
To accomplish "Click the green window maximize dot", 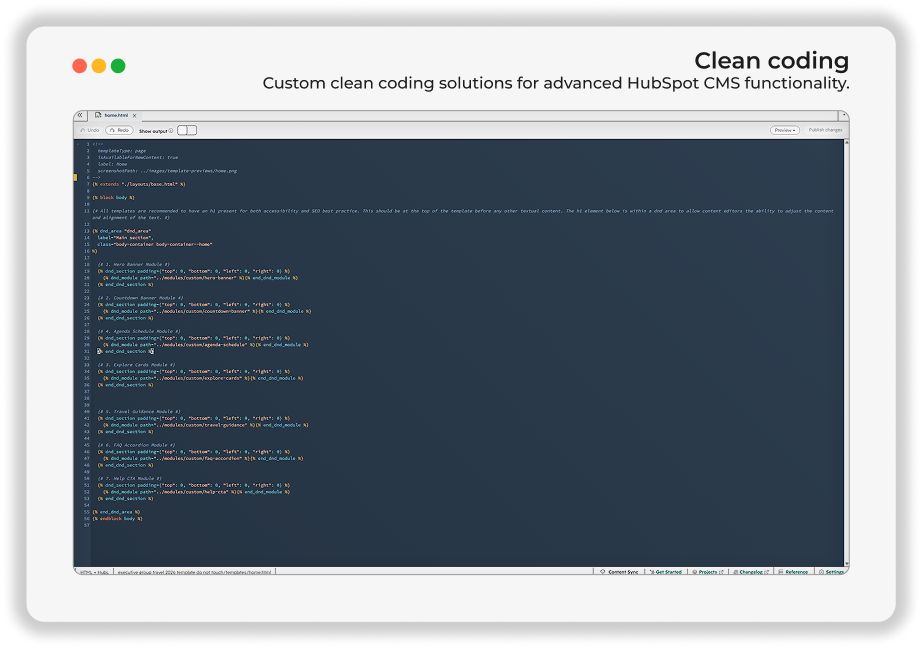I will (118, 66).
